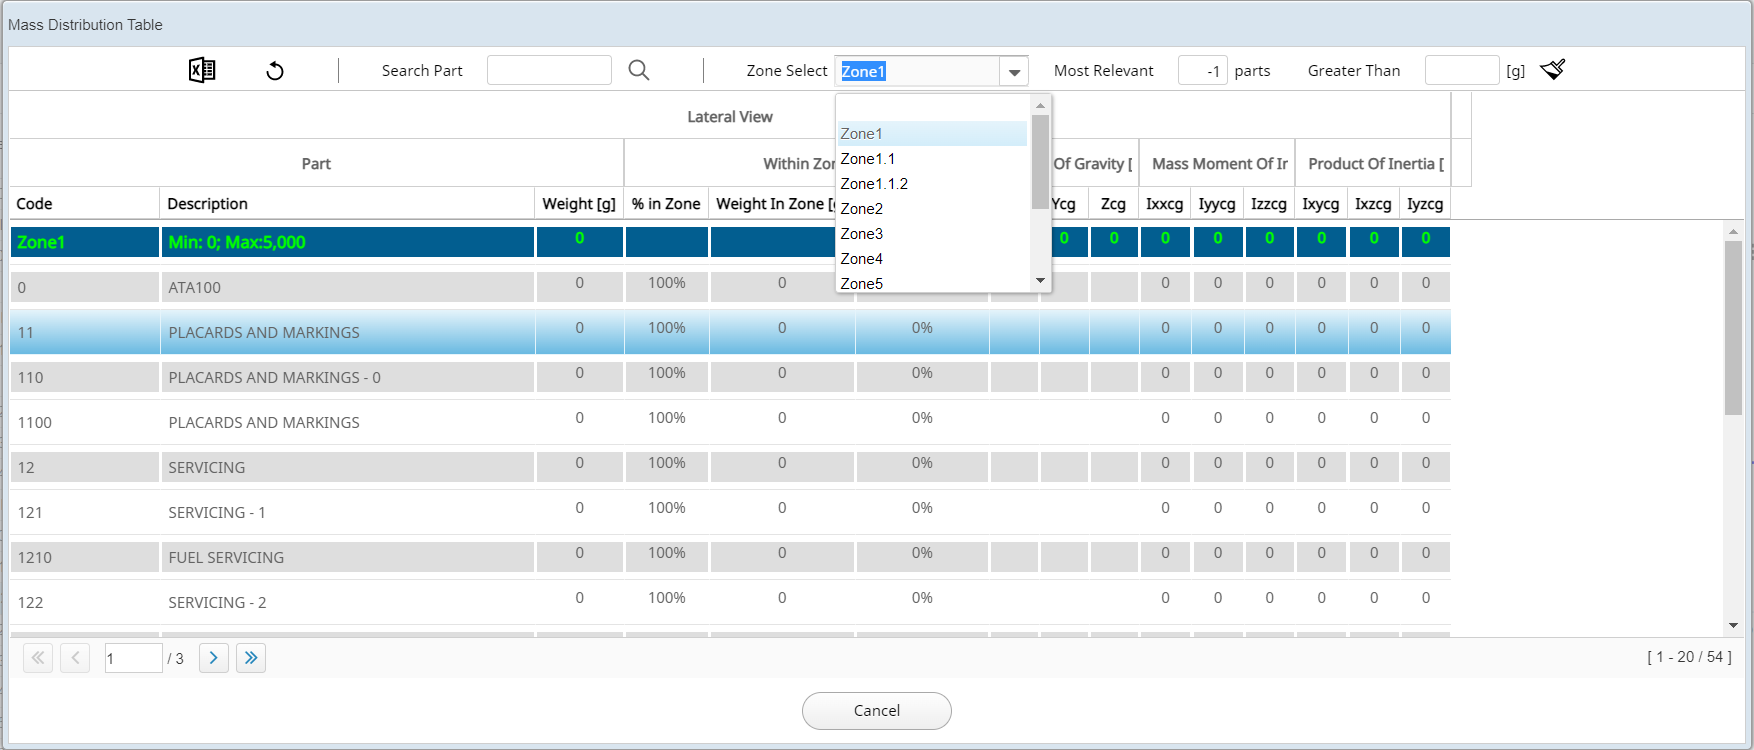Click the Most Relevant parts field
This screenshot has height=750, width=1754.
[x=1202, y=70]
